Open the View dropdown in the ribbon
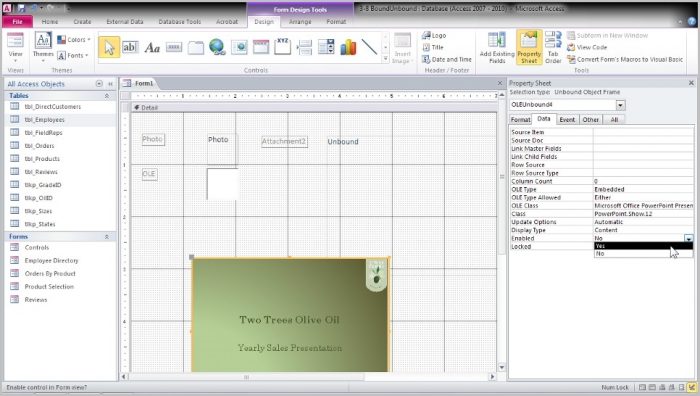 pos(15,61)
